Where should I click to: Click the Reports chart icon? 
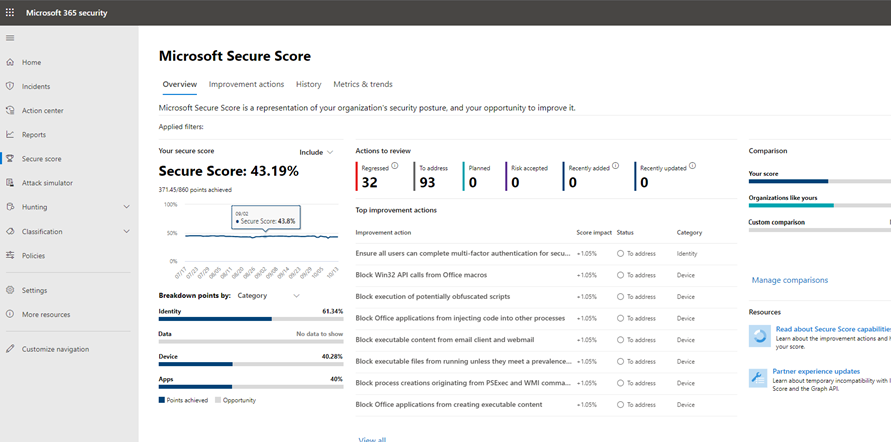pyautogui.click(x=10, y=135)
